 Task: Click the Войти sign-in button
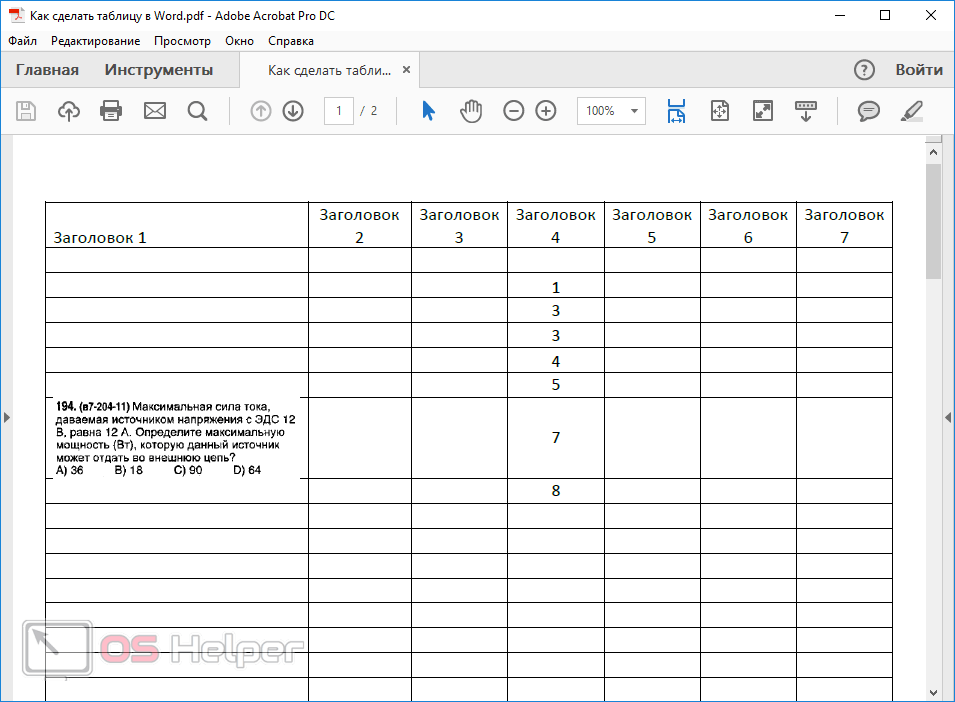tap(918, 70)
